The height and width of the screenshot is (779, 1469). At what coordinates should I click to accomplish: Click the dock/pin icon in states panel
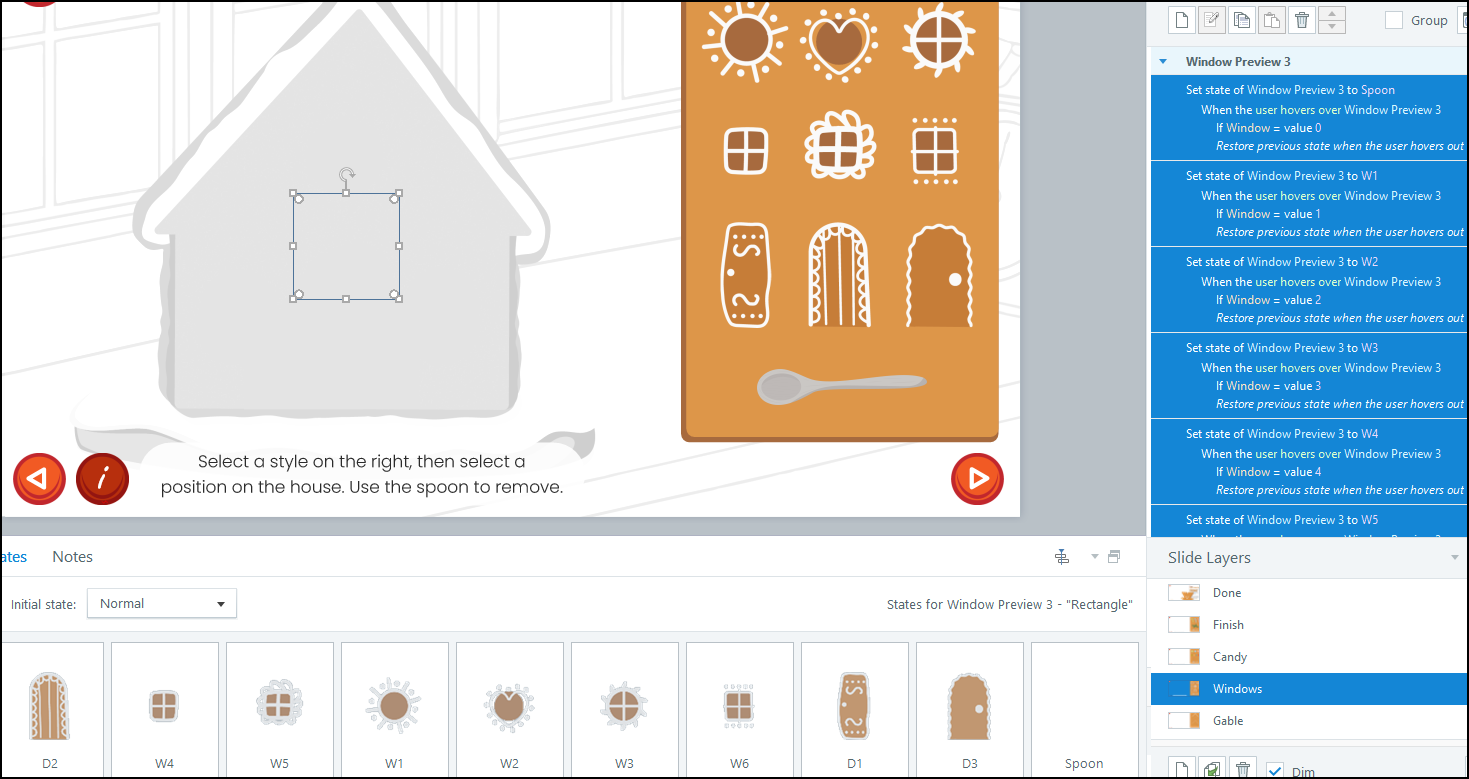coord(1063,557)
